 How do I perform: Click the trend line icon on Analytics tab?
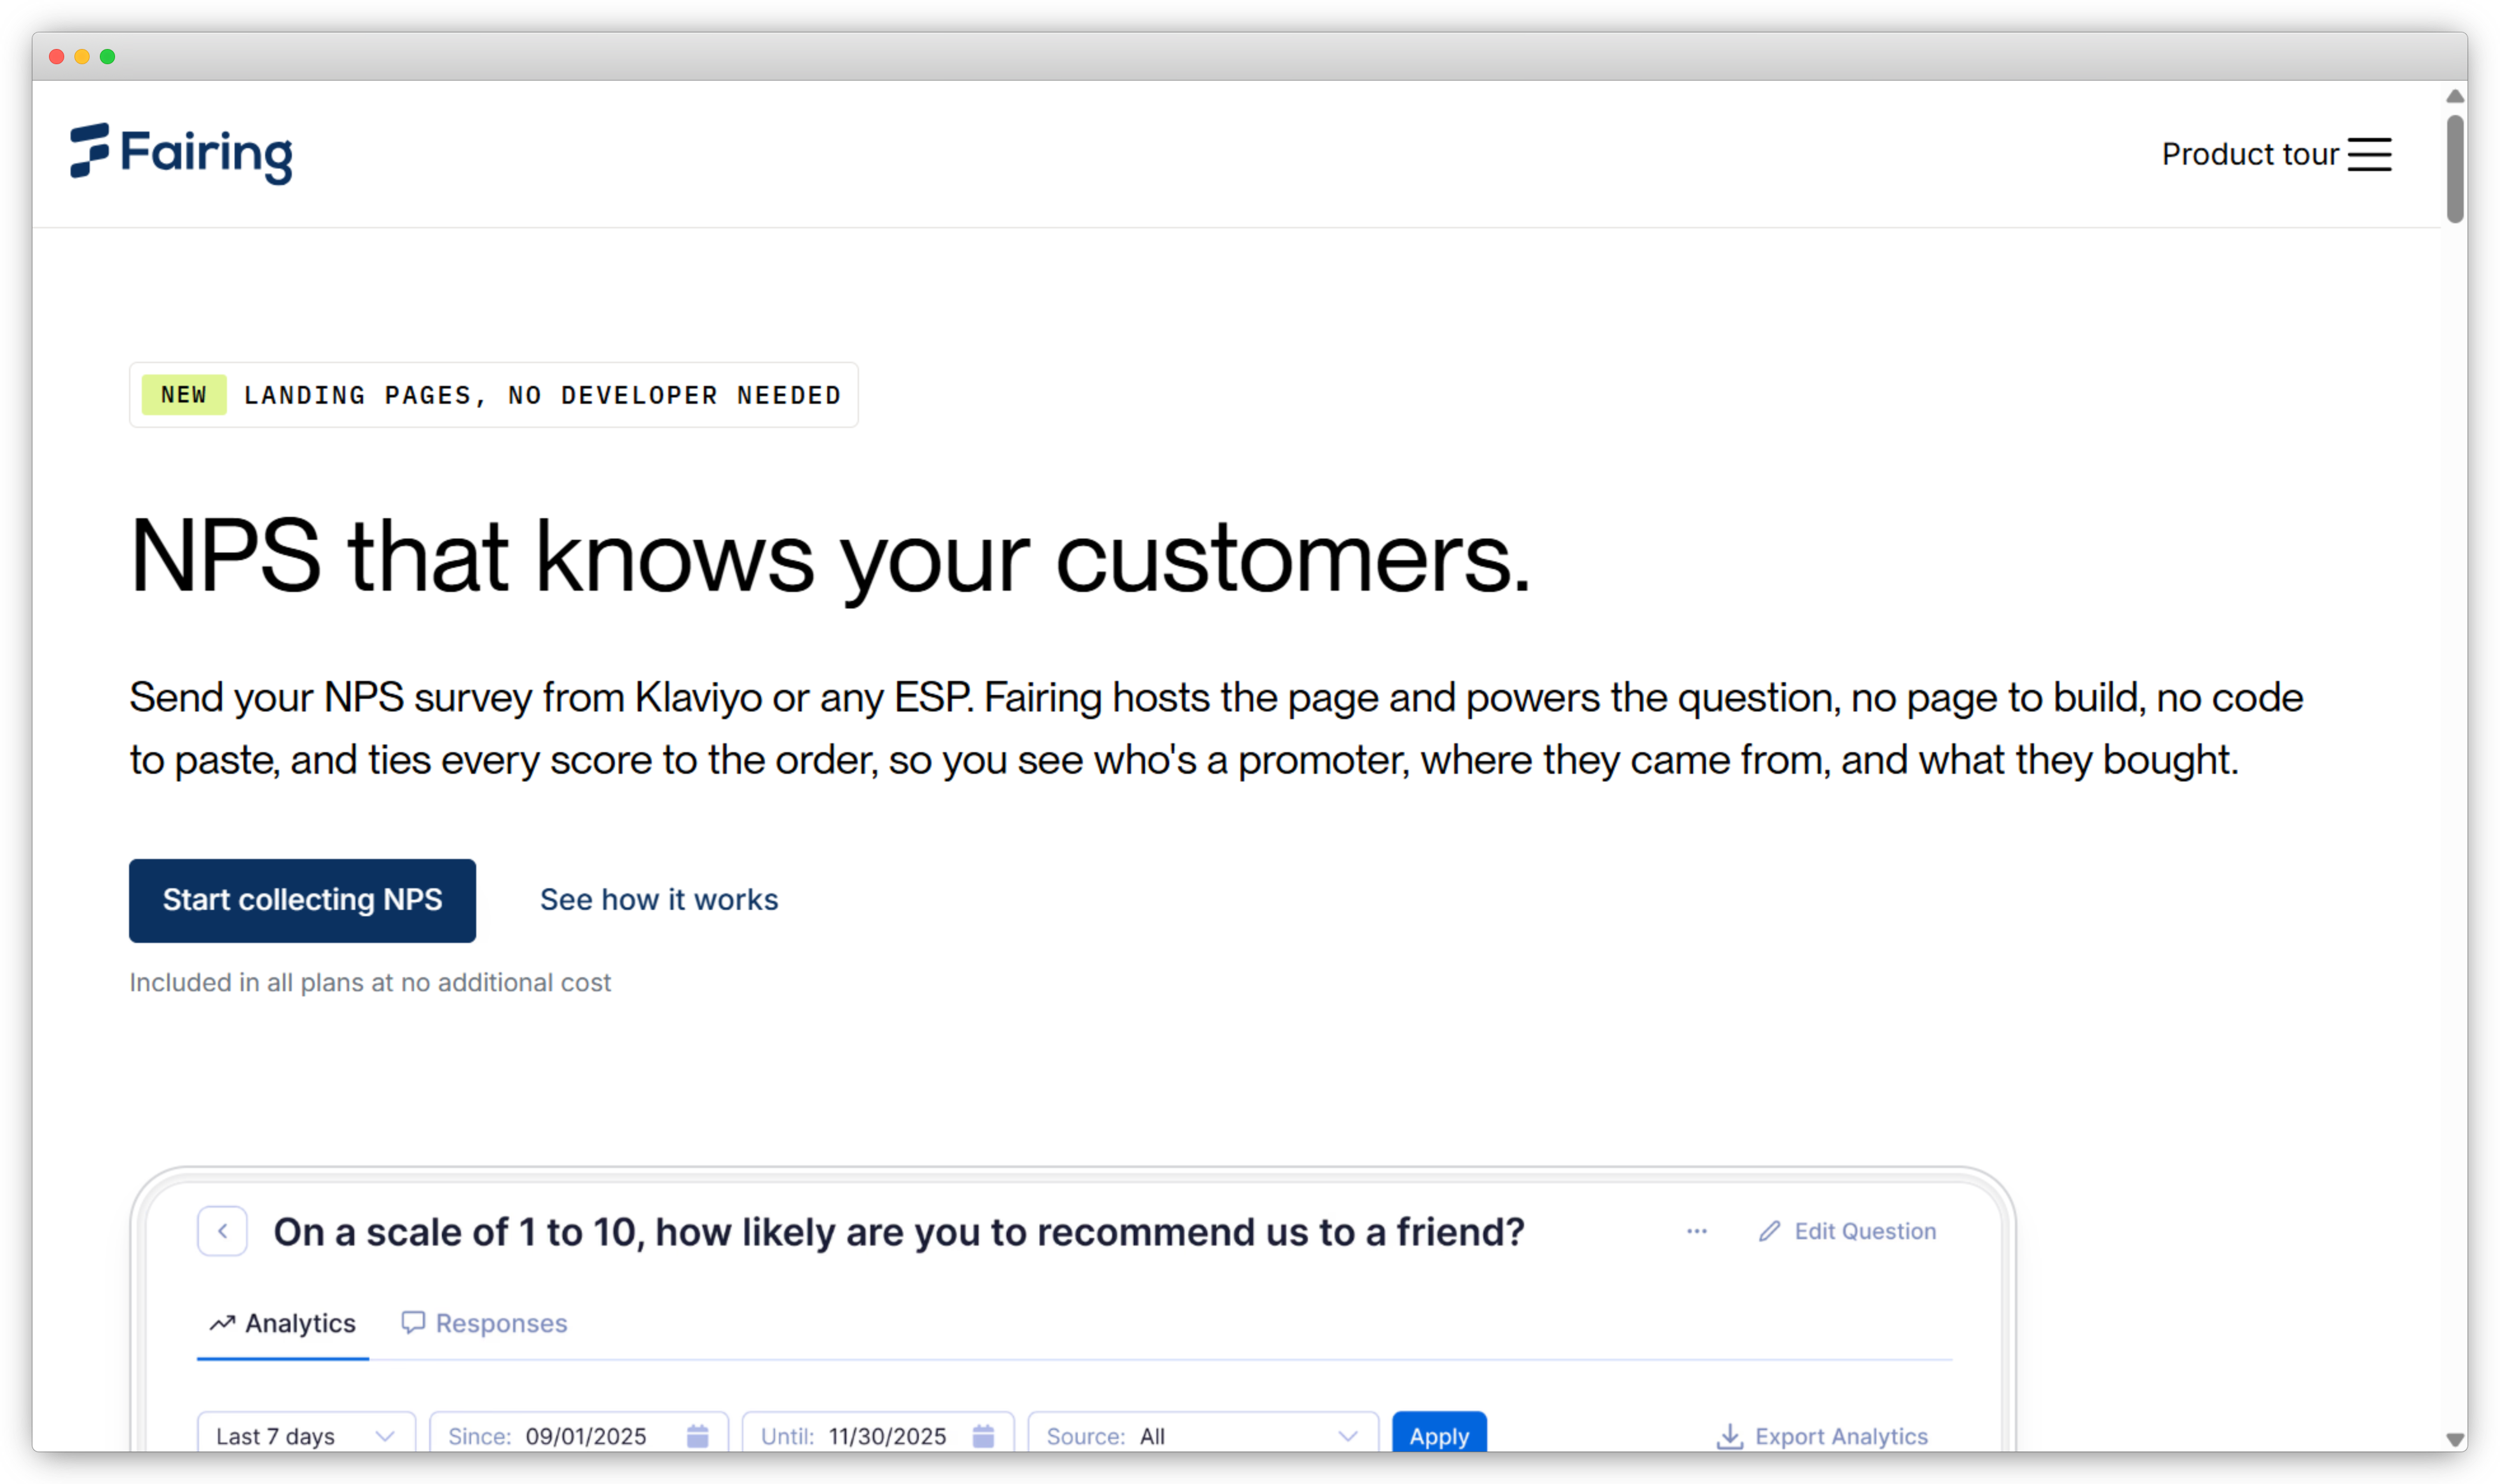tap(222, 1323)
